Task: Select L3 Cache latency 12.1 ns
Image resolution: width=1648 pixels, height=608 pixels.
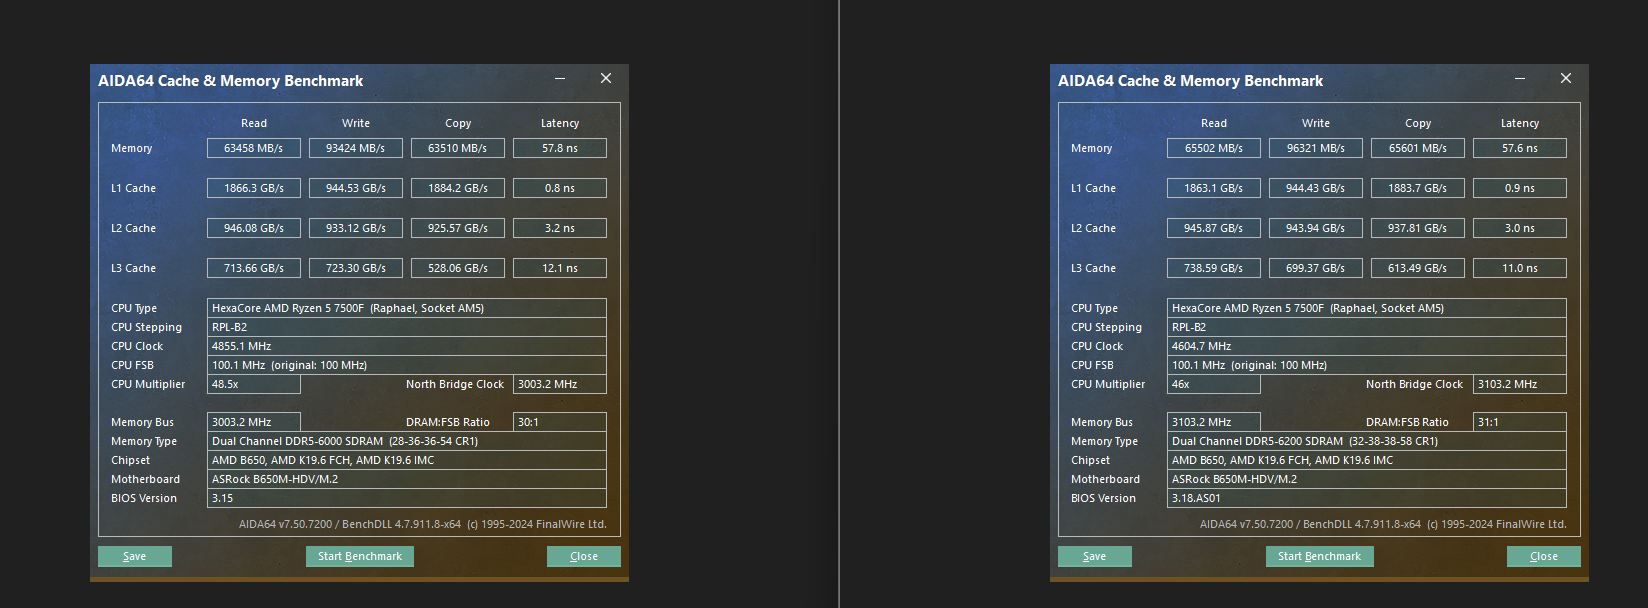Action: click(x=560, y=268)
